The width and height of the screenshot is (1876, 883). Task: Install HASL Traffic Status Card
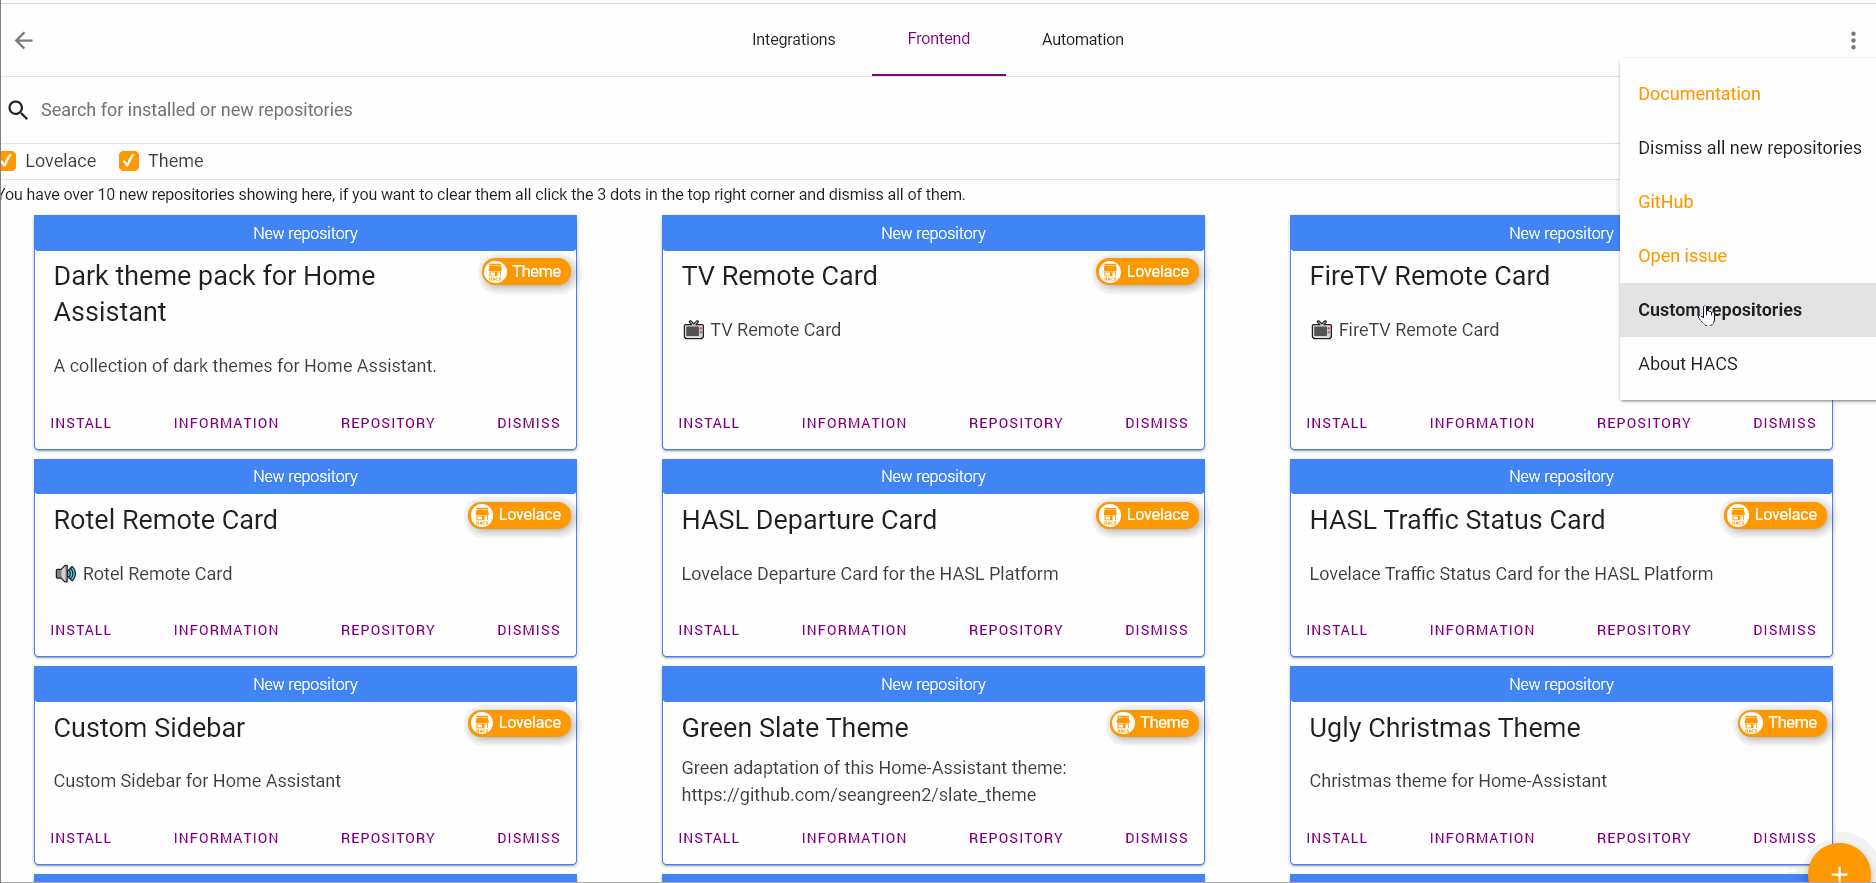coord(1337,631)
